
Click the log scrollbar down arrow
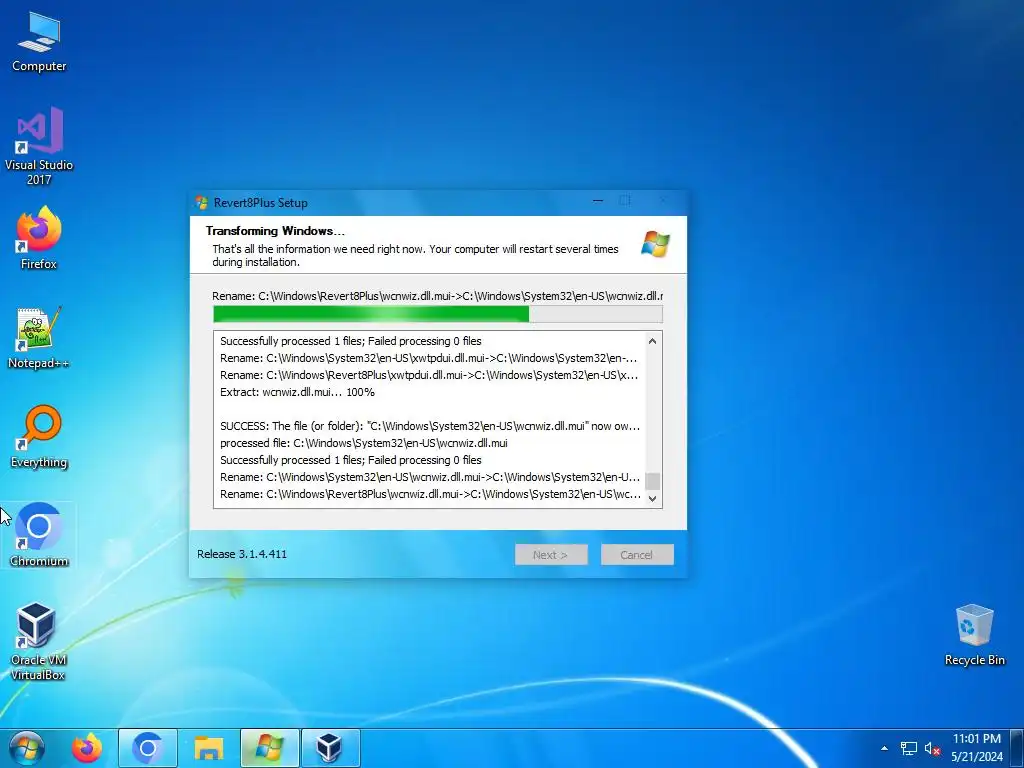point(652,498)
